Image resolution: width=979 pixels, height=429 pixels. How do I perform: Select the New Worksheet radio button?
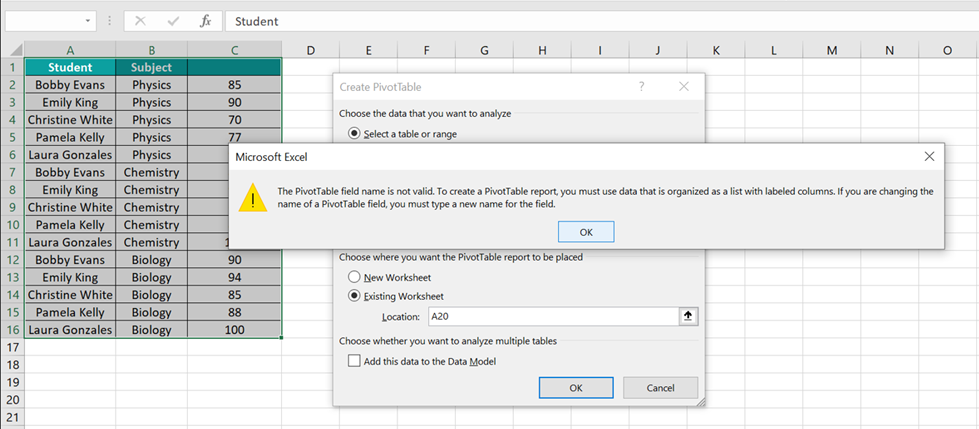click(355, 277)
